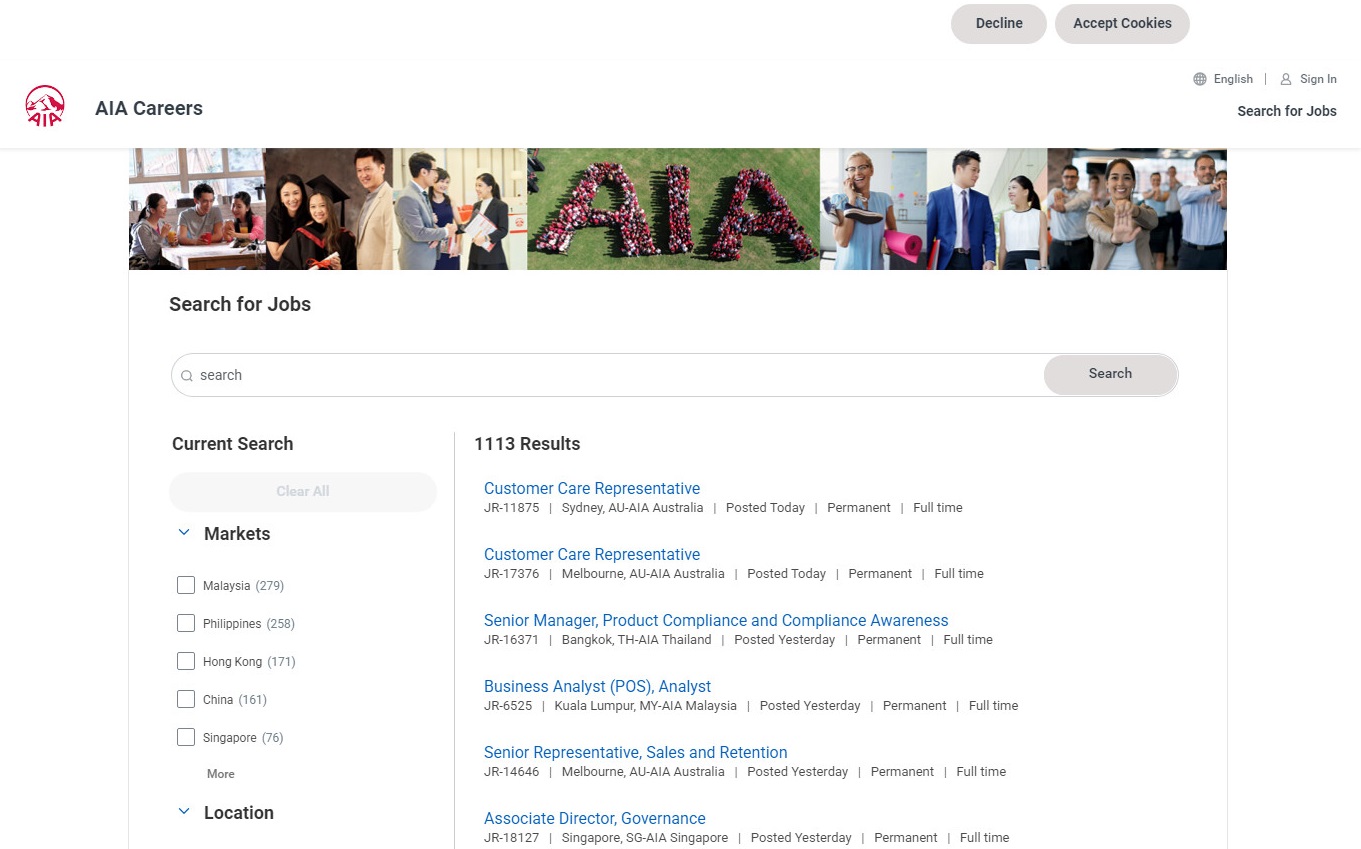
Task: Check the Singapore market checkbox
Action: (x=186, y=737)
